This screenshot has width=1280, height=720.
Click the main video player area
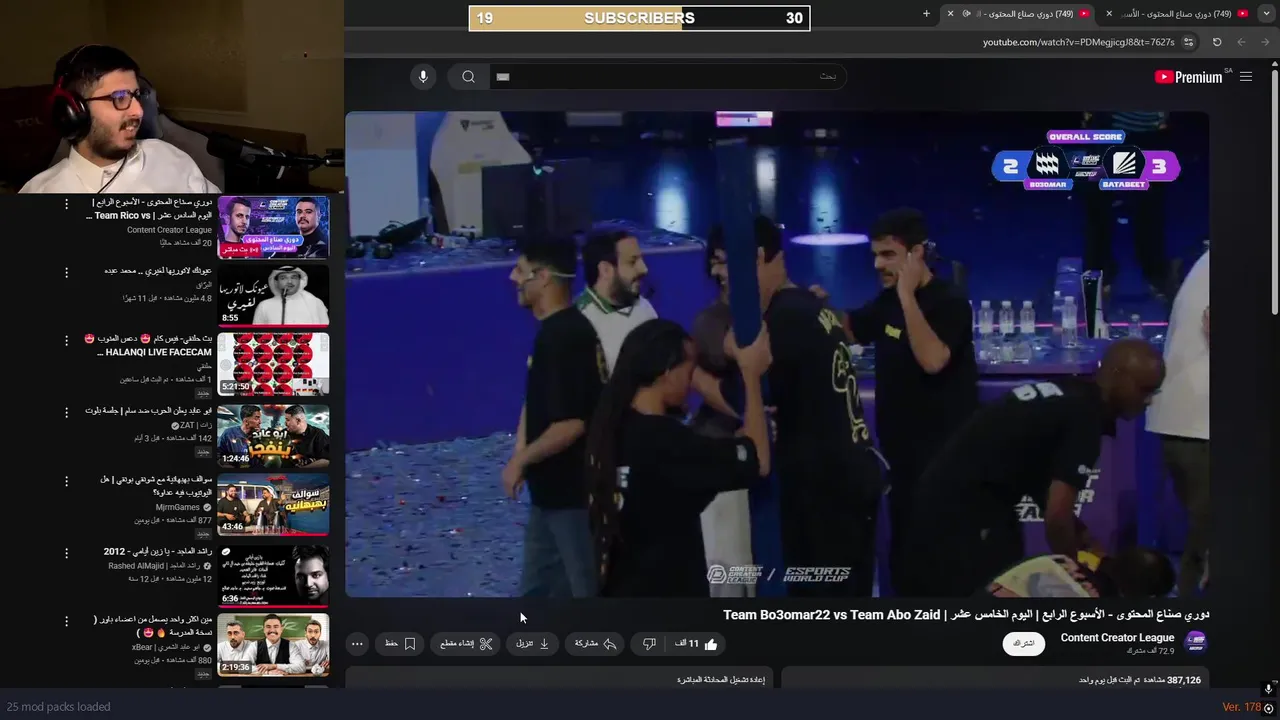point(777,354)
